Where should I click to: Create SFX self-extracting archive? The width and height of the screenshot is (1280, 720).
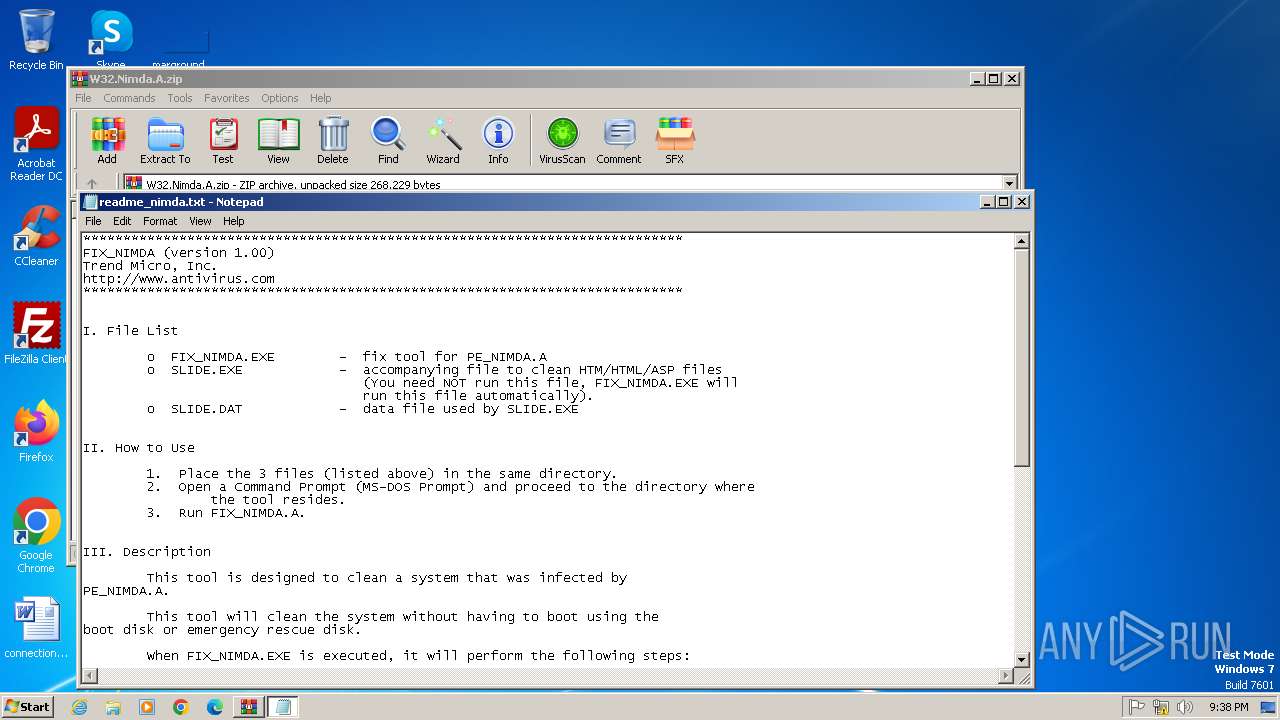tap(675, 140)
